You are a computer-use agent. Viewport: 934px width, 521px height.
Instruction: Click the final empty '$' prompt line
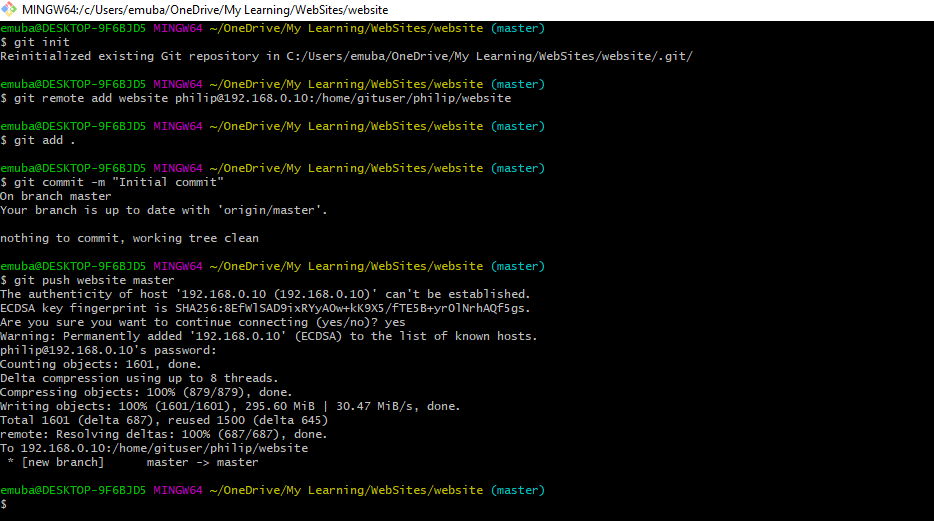pos(4,504)
